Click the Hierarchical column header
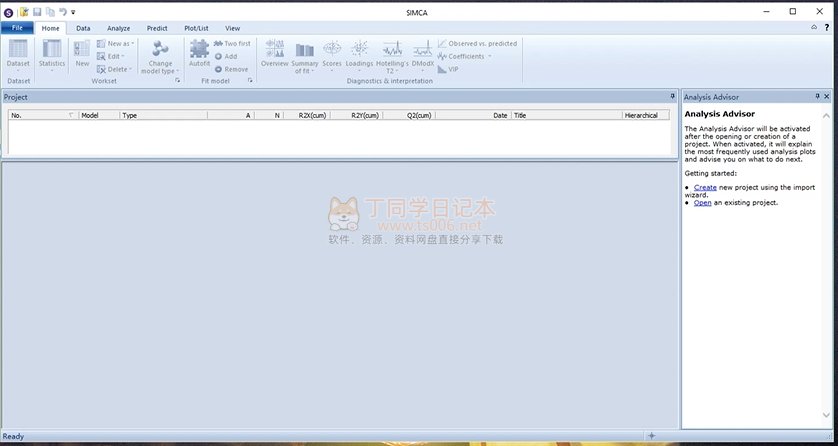Image resolution: width=838 pixels, height=446 pixels. pos(646,115)
